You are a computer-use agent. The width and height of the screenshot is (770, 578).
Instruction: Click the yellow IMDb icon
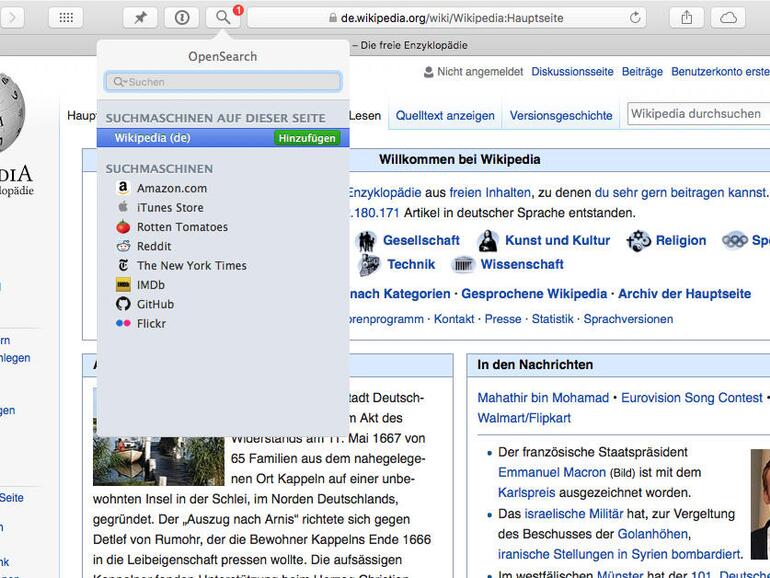pos(123,284)
